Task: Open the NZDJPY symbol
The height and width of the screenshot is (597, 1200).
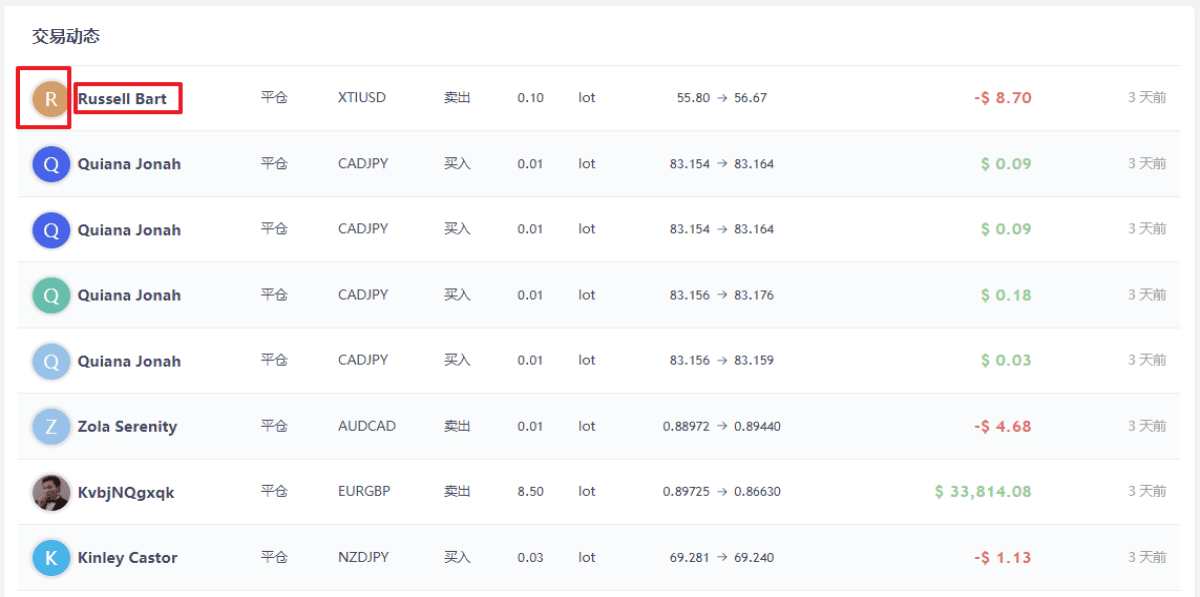Action: pyautogui.click(x=364, y=557)
